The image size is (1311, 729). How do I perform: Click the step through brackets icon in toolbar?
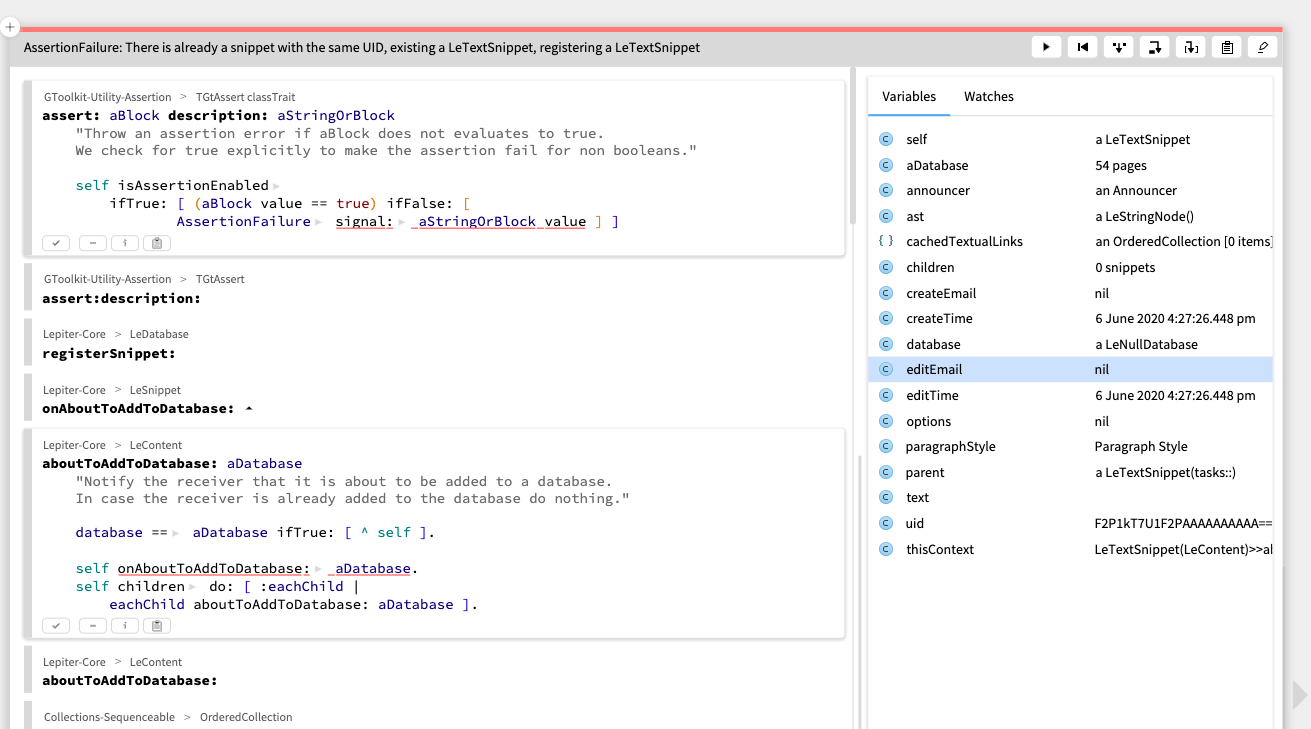click(1191, 47)
